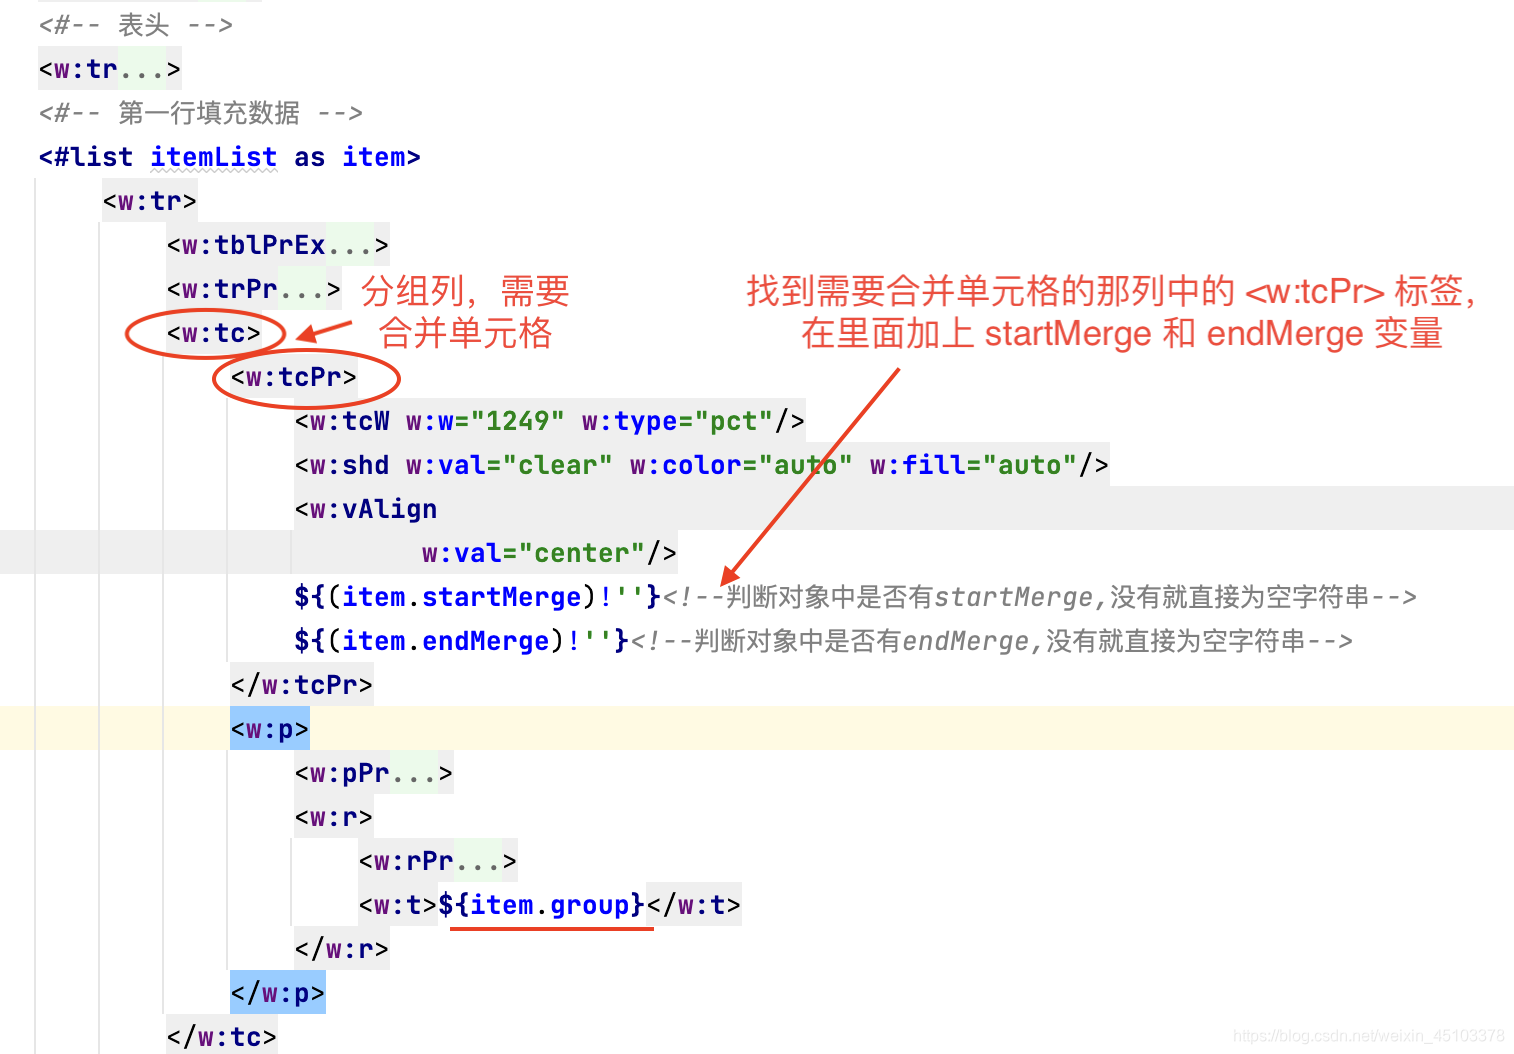The image size is (1514, 1054).
Task: Click the <w:tr...> tag under 表头 comment
Action: pos(108,68)
